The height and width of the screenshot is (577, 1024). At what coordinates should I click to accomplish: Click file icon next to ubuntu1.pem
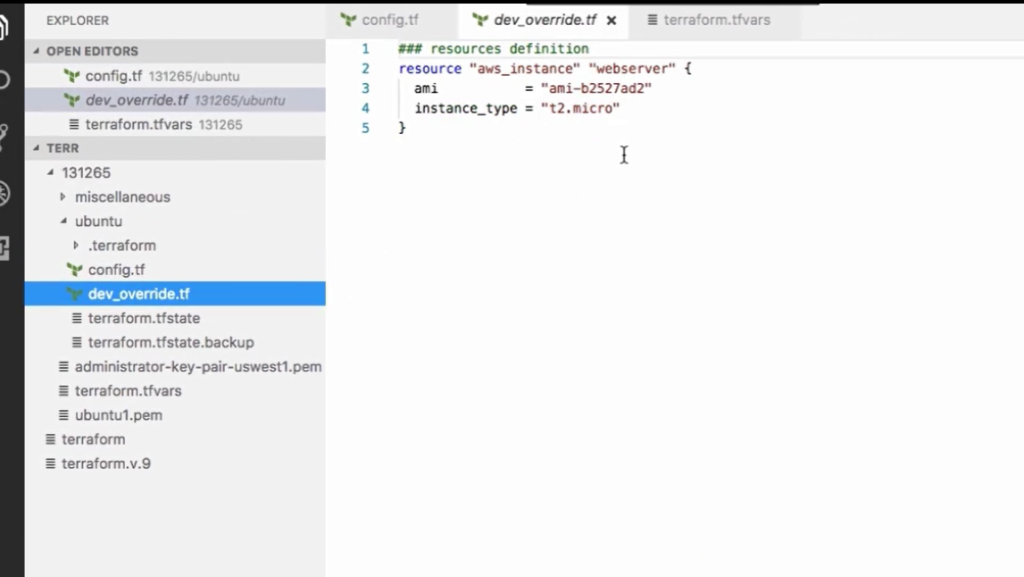(x=63, y=414)
